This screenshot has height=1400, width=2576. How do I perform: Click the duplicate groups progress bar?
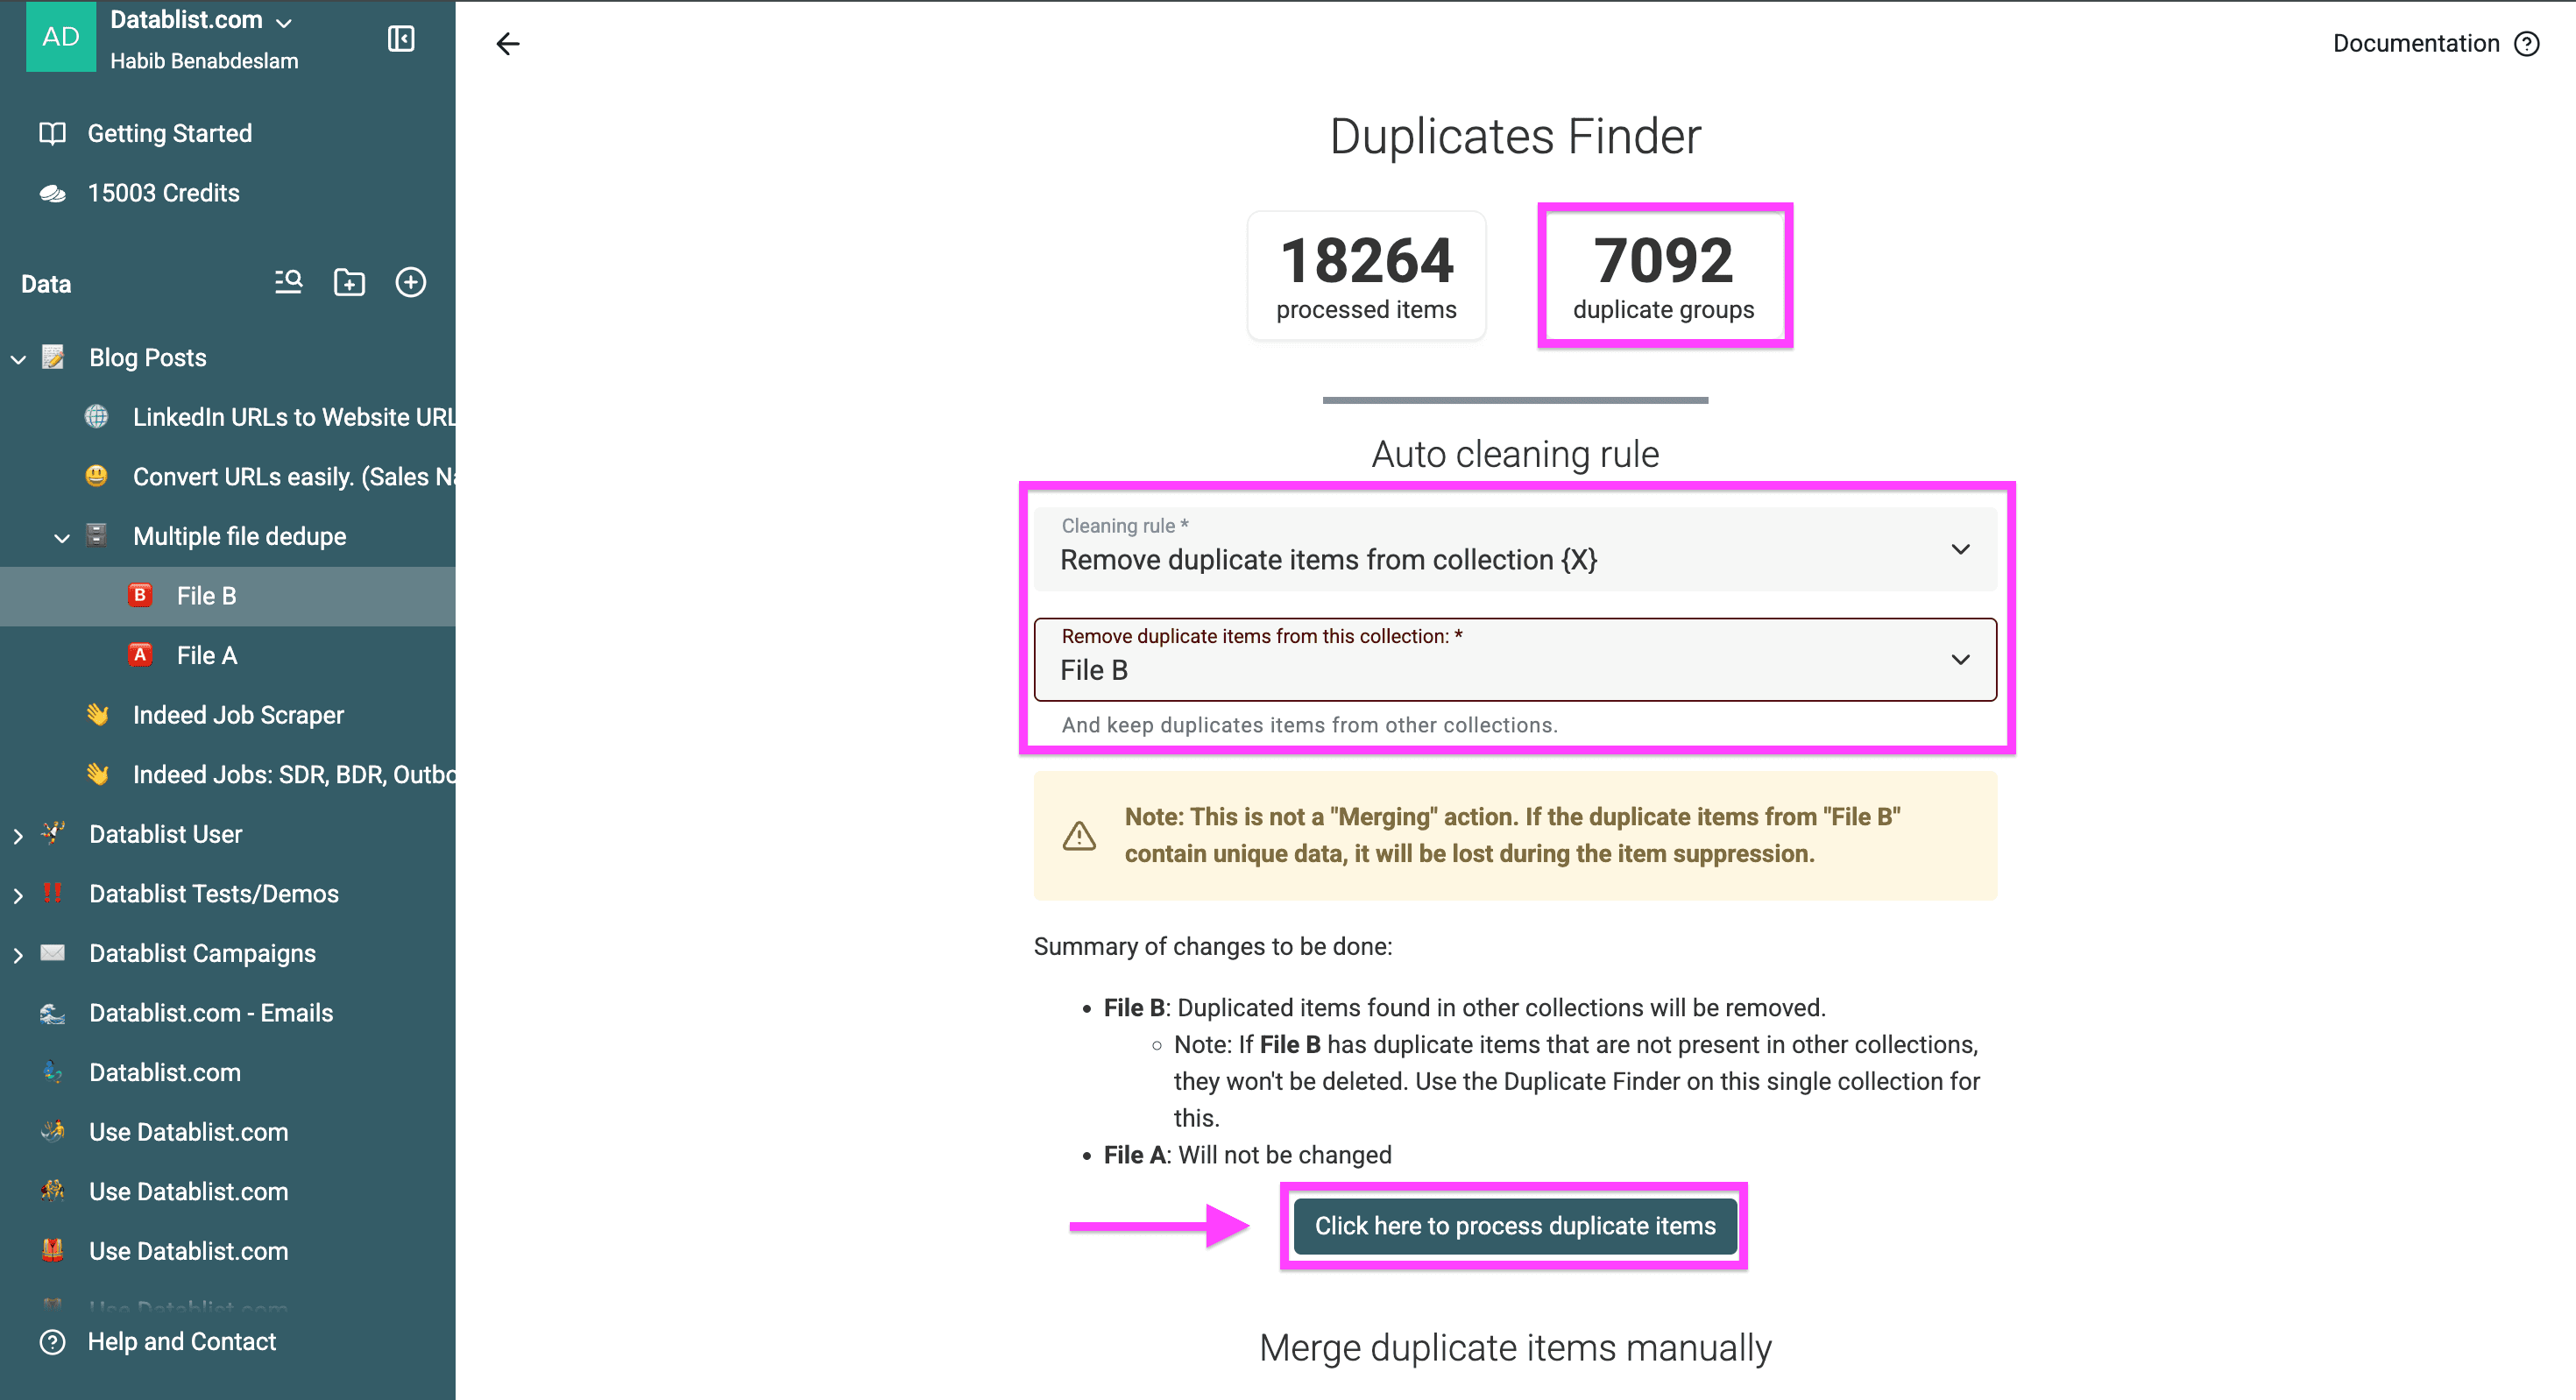(x=1514, y=400)
